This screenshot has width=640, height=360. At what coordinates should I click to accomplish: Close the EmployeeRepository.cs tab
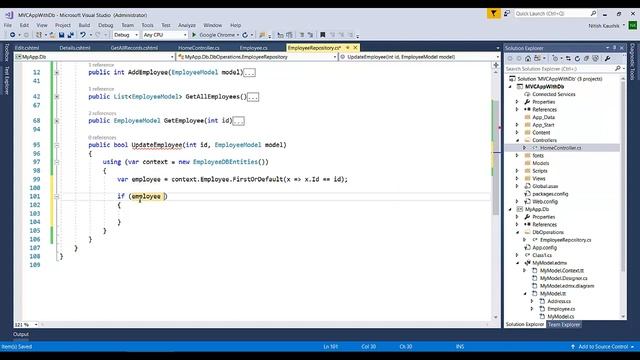[355, 48]
